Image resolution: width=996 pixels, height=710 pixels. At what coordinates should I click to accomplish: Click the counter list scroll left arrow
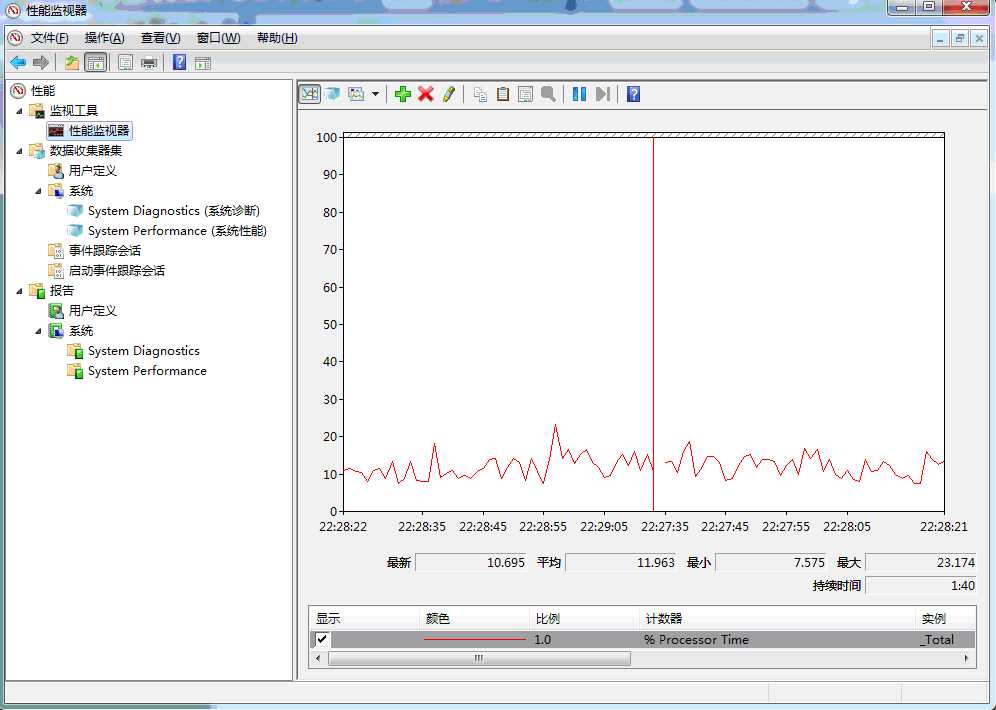pos(318,658)
